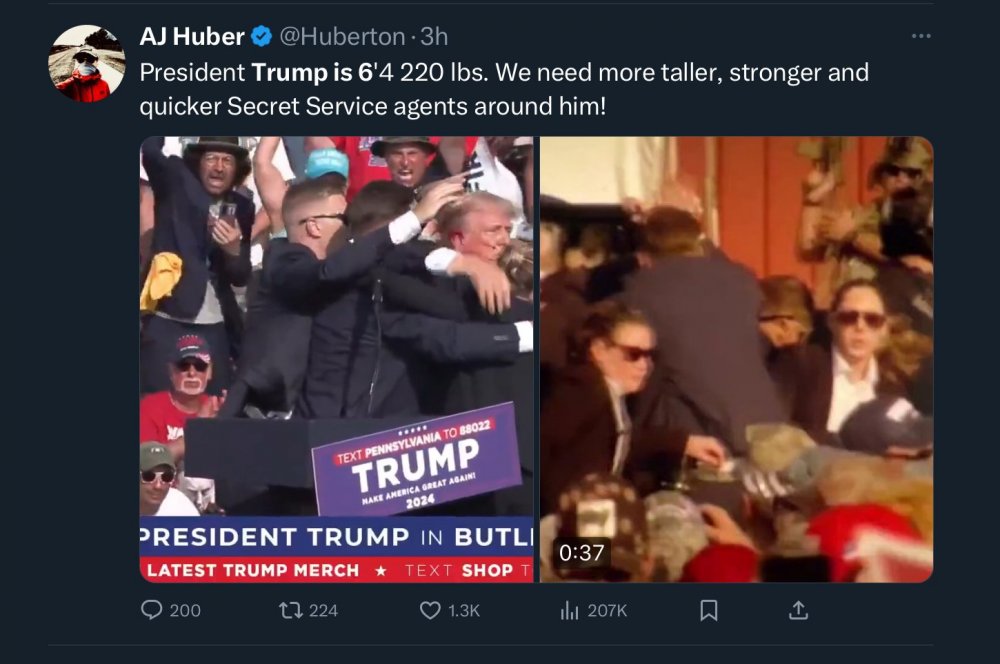Screen dimensions: 1000x664
Task: Click the 224 reposts count
Action: [x=323, y=611]
